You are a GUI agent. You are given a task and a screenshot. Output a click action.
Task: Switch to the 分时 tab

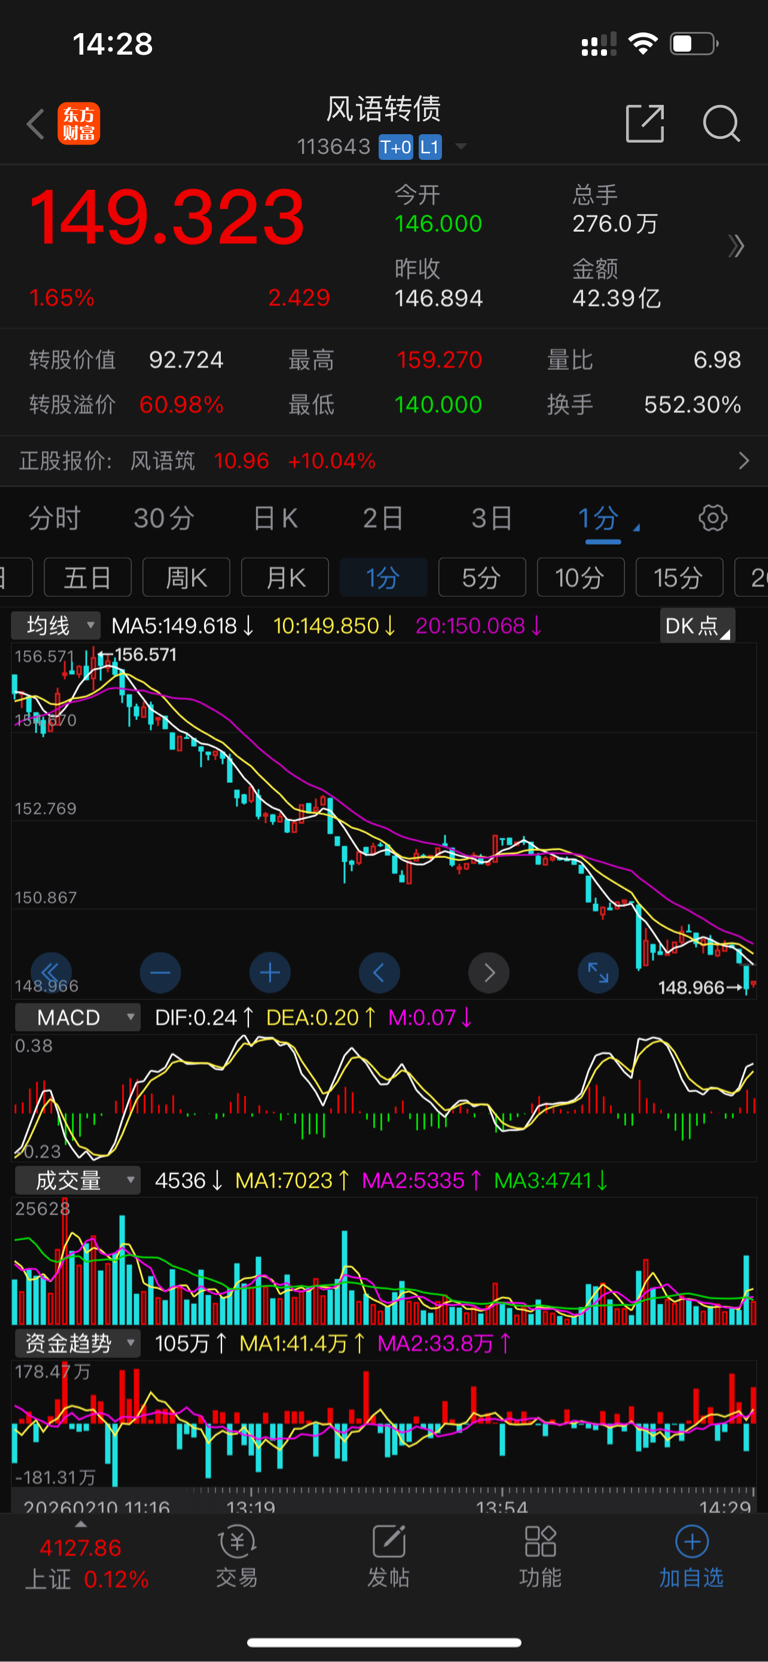[x=54, y=518]
